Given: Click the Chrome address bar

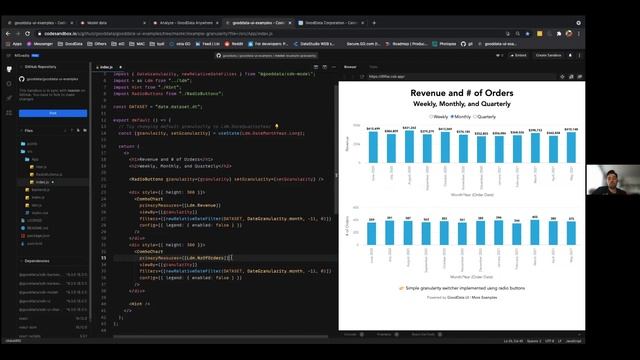Looking at the screenshot, I should [x=269, y=34].
